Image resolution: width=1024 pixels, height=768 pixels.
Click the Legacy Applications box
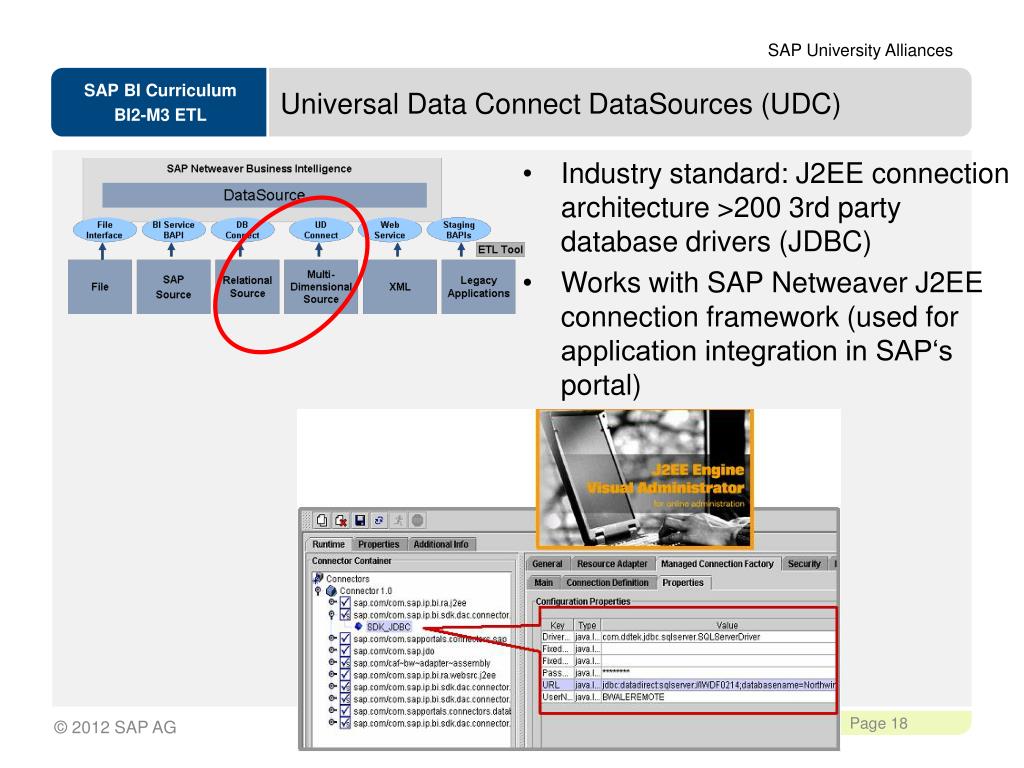pos(479,287)
